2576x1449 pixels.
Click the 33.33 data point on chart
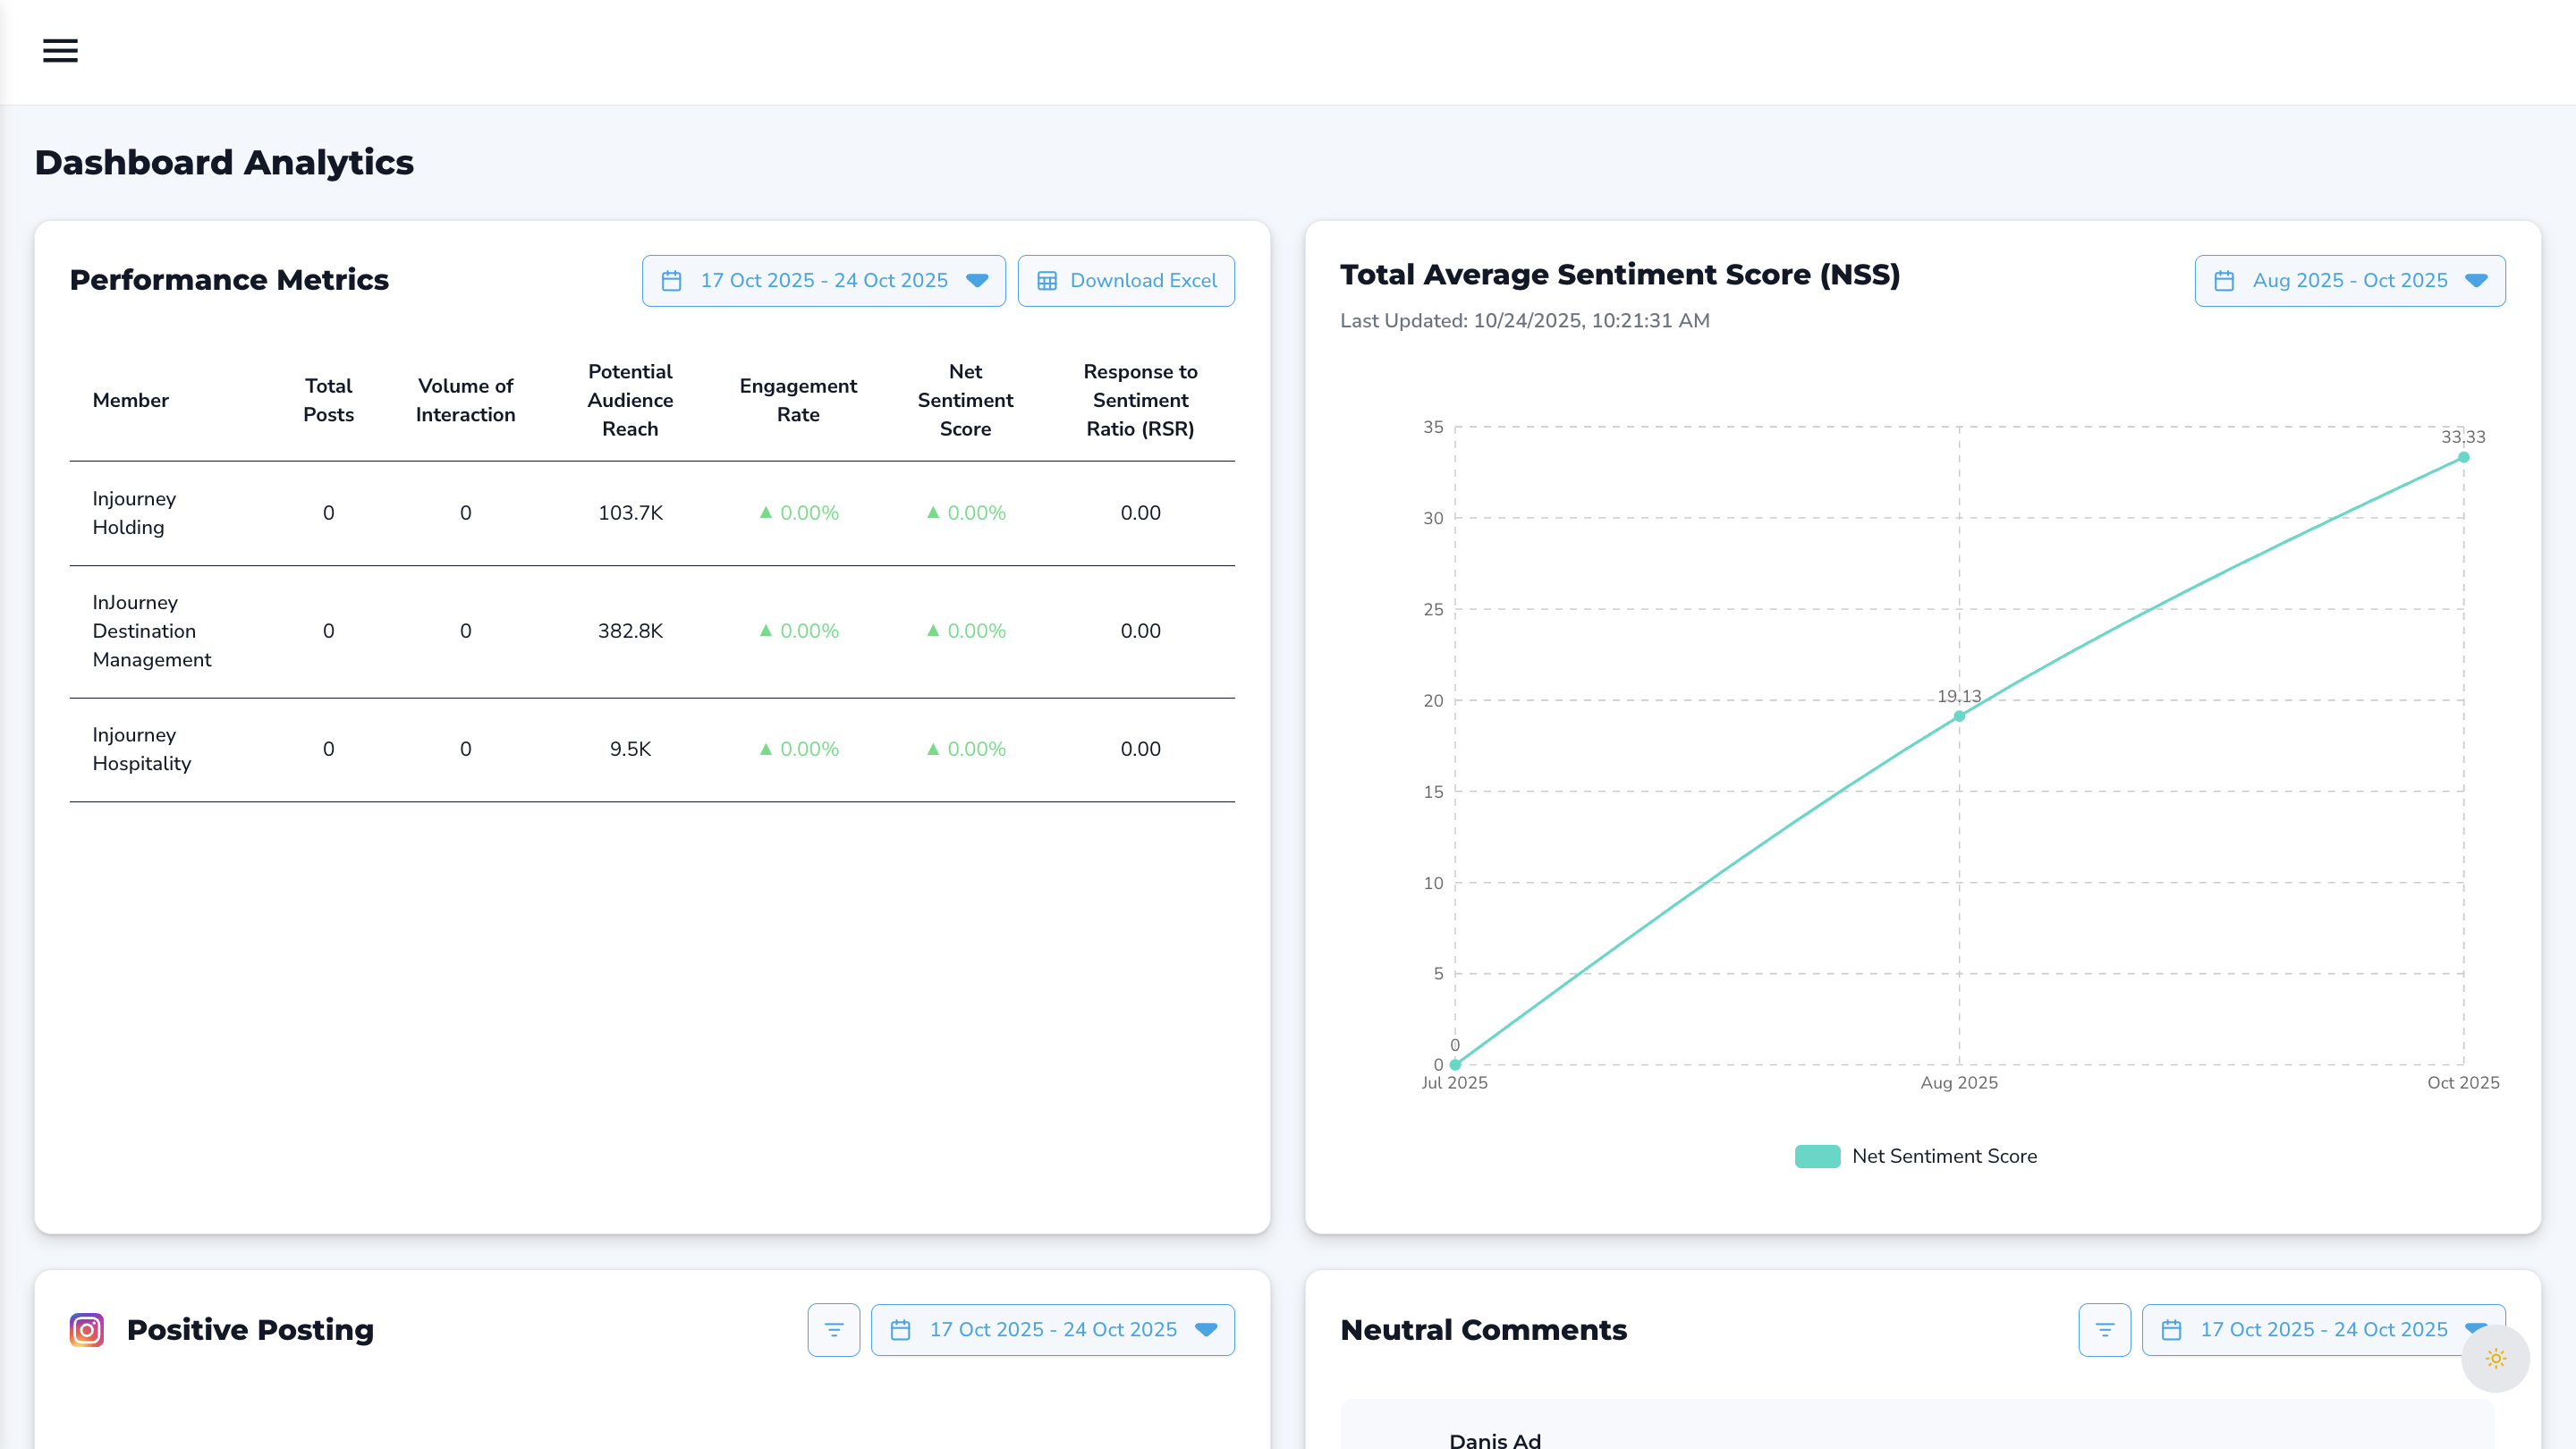2464,457
